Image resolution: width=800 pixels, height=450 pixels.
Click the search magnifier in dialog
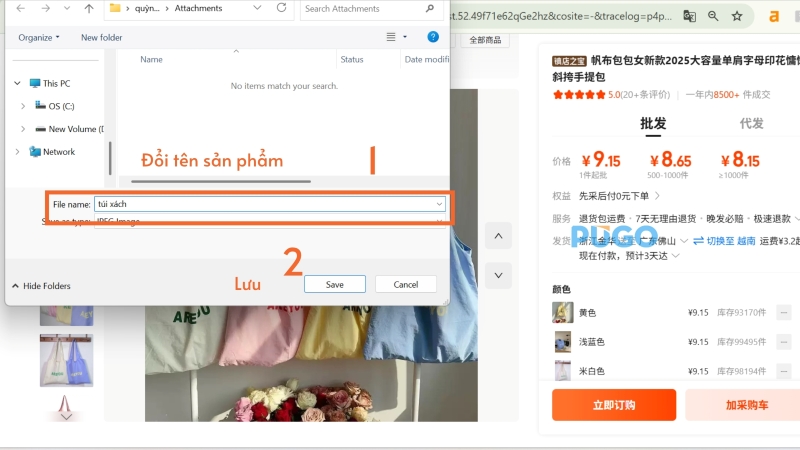(x=430, y=8)
